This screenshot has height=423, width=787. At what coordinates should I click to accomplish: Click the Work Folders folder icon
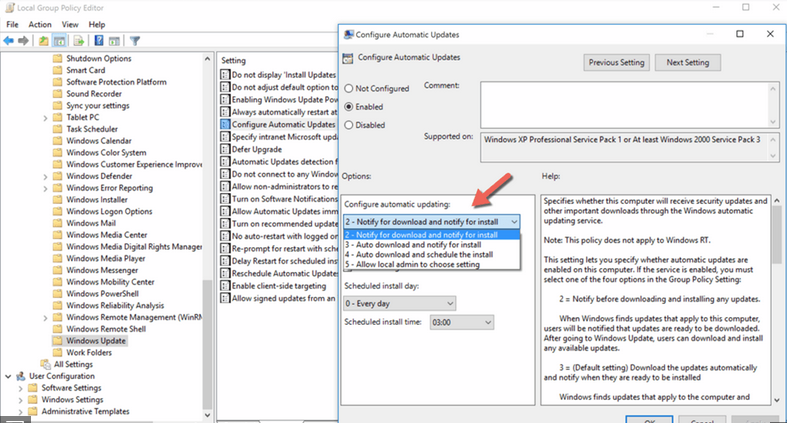pyautogui.click(x=58, y=352)
